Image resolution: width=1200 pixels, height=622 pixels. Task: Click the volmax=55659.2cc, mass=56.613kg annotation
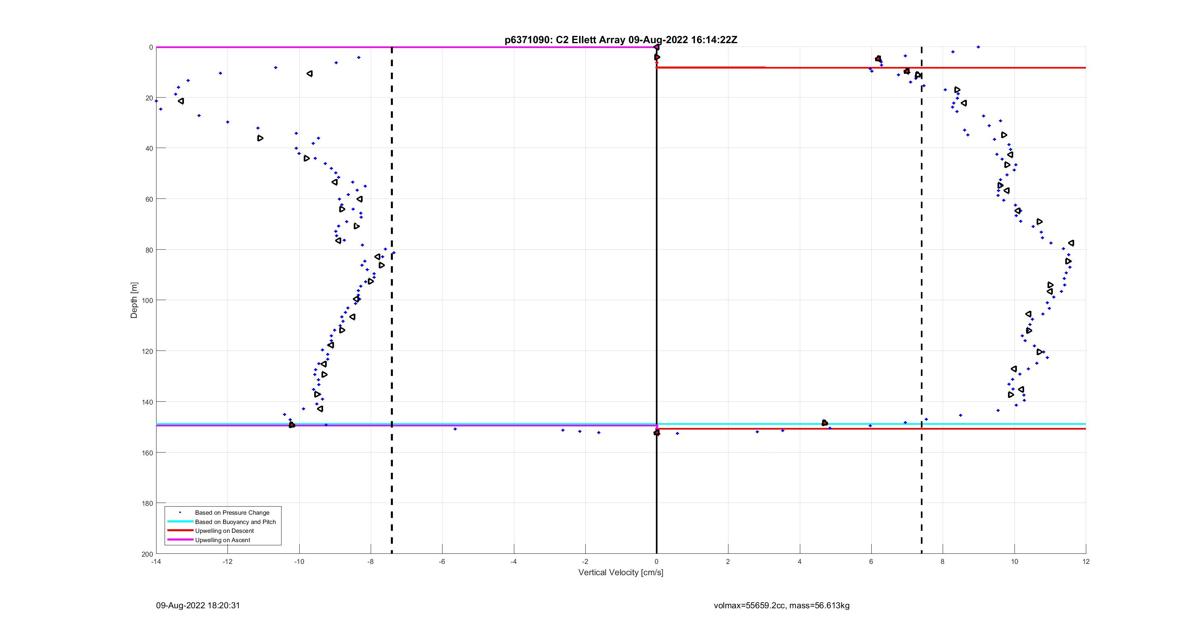point(781,605)
